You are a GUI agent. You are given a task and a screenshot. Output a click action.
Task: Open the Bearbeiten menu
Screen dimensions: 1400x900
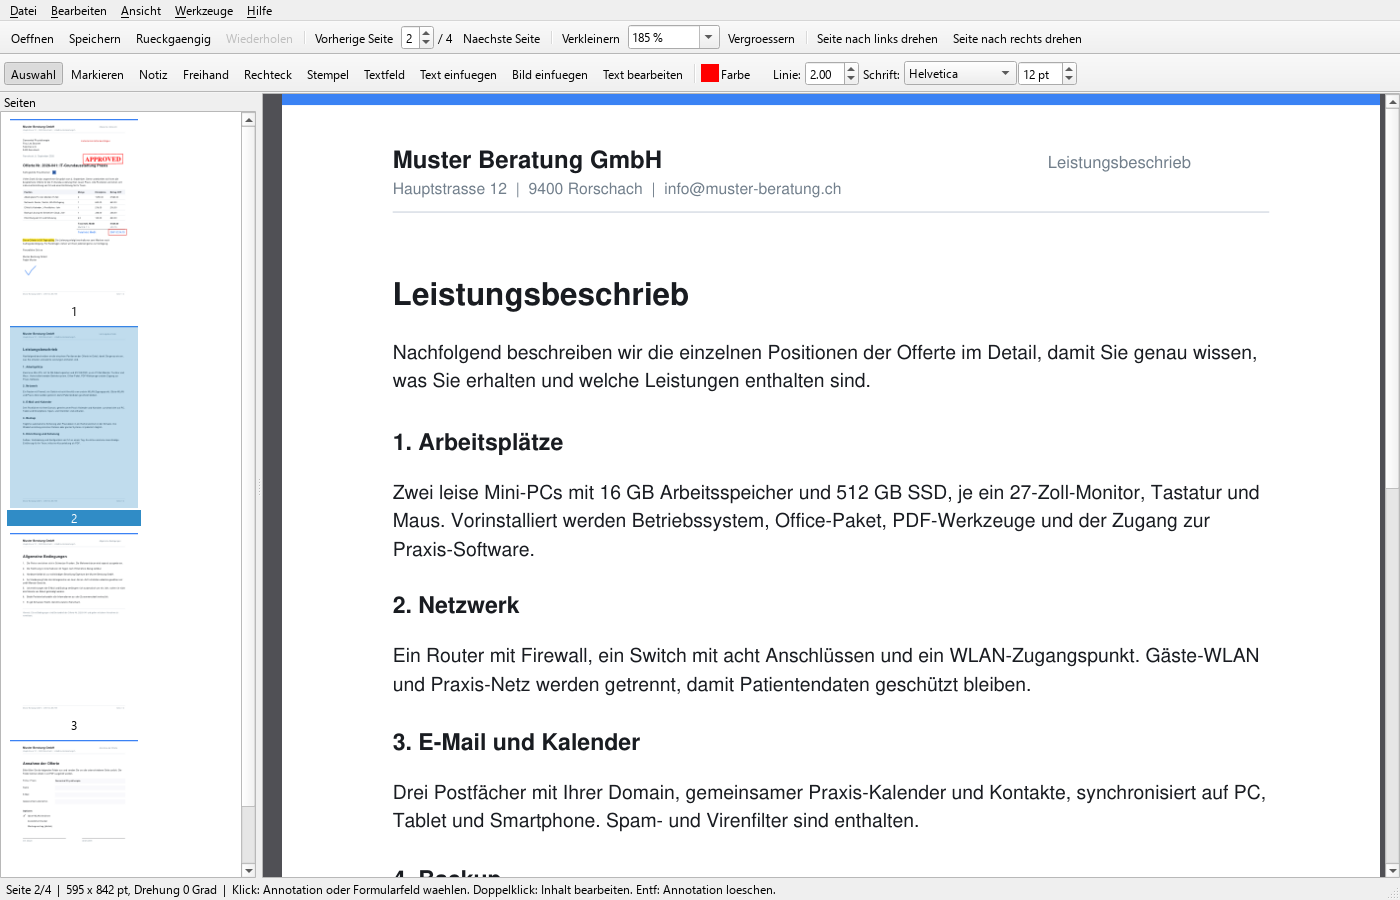pos(79,11)
